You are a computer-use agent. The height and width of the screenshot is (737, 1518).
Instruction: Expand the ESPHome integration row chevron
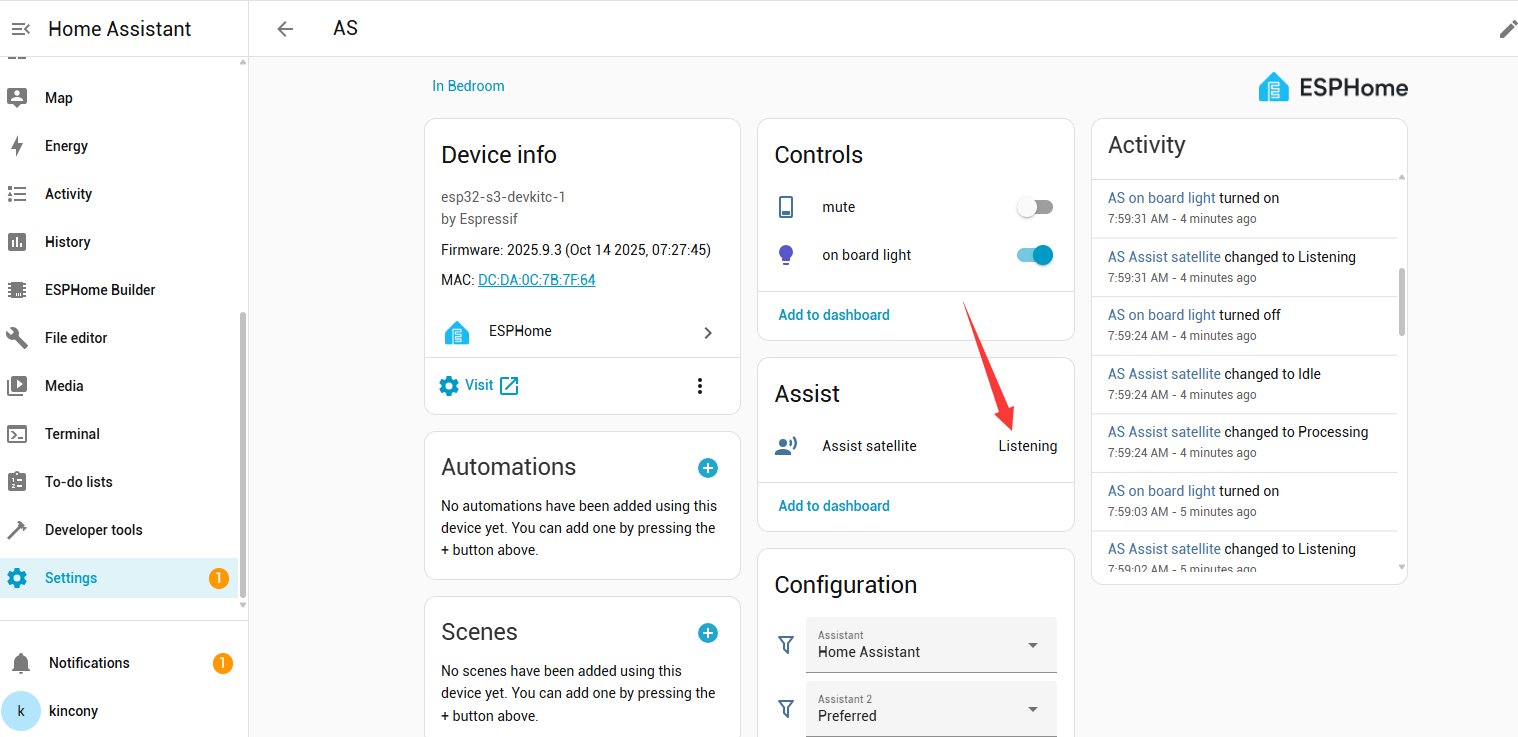708,332
